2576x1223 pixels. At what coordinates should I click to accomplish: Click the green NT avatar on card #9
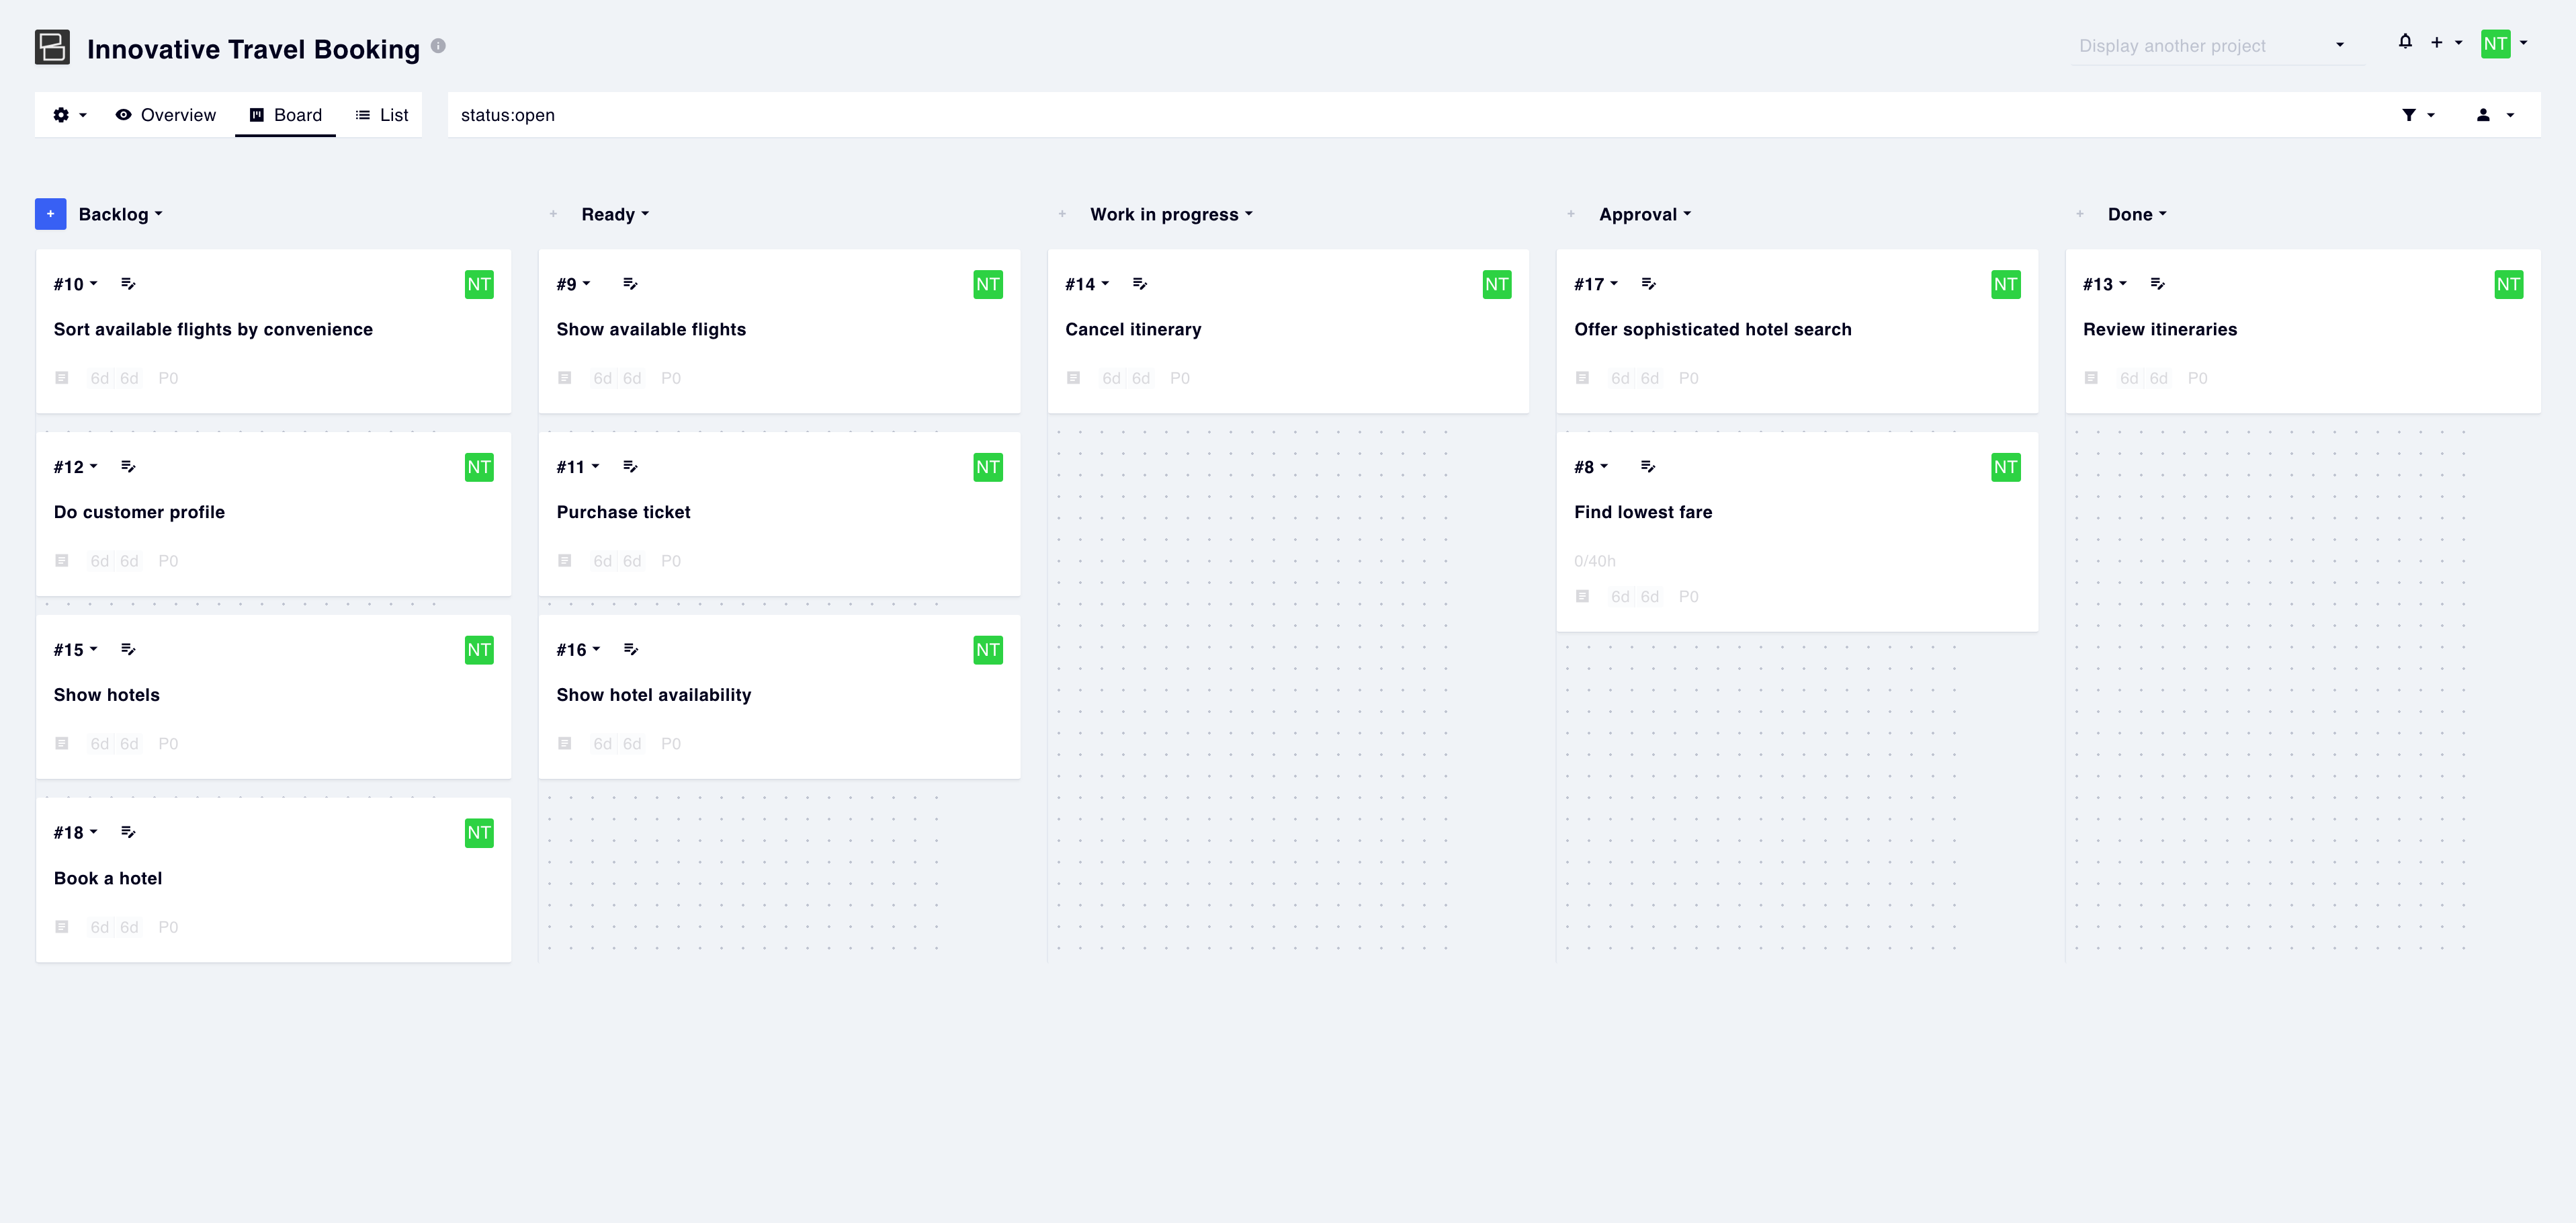(x=987, y=284)
